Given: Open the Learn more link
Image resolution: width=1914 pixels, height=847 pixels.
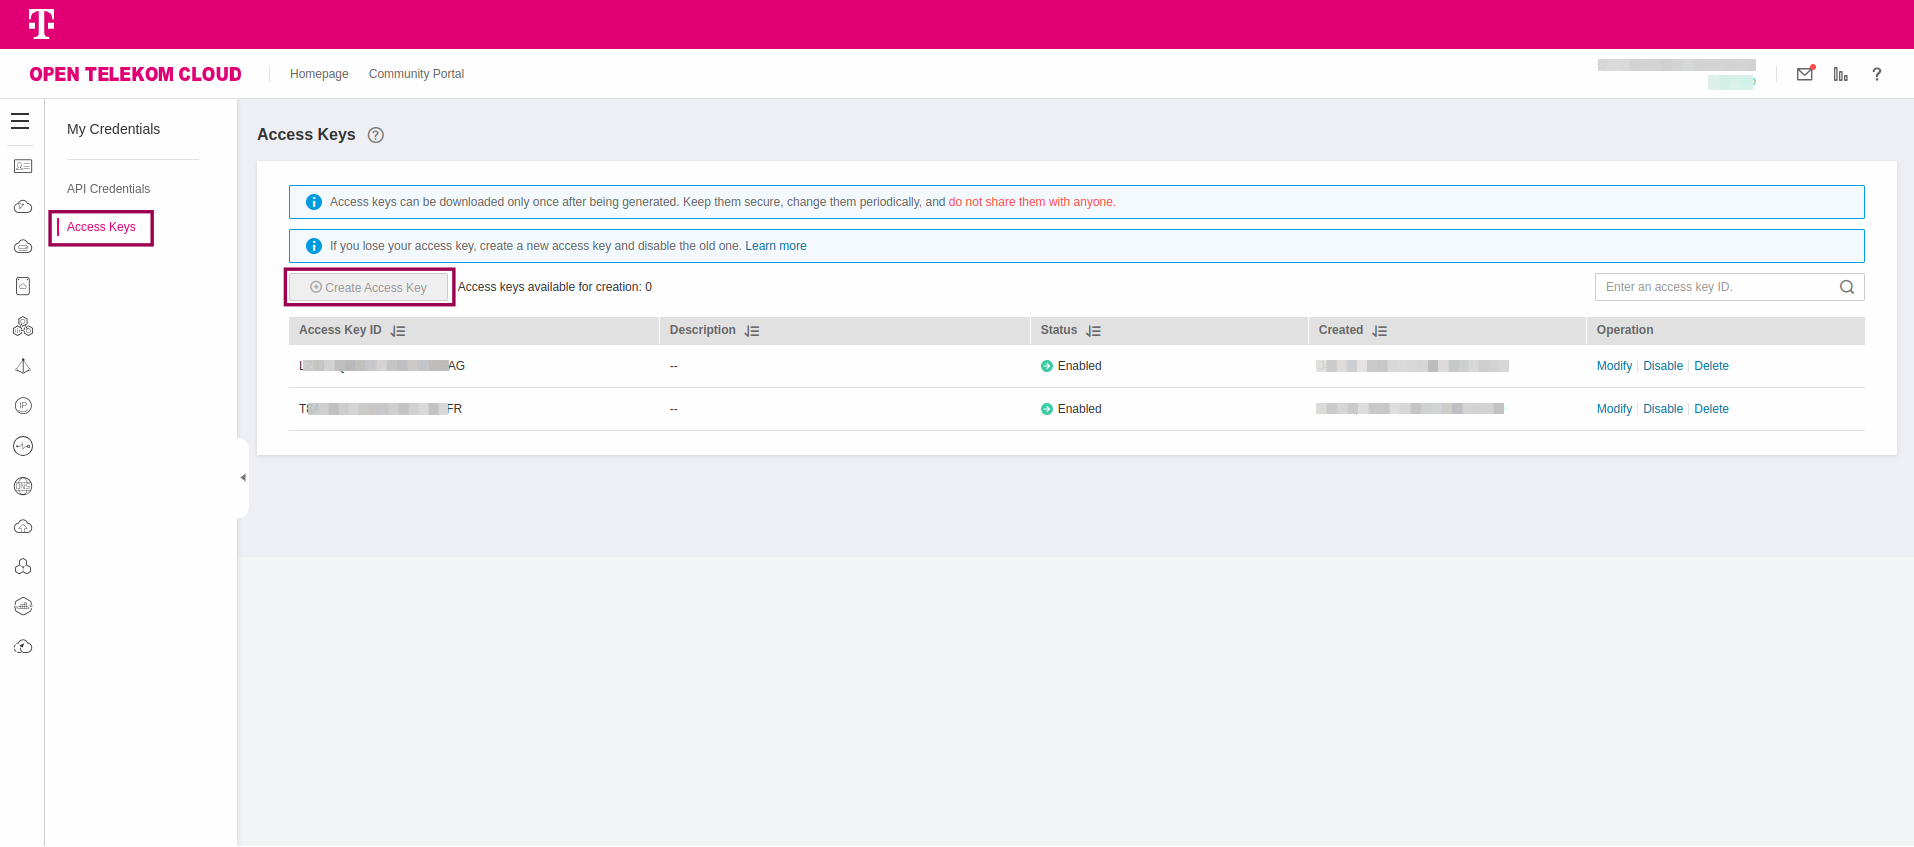Looking at the screenshot, I should (x=775, y=246).
